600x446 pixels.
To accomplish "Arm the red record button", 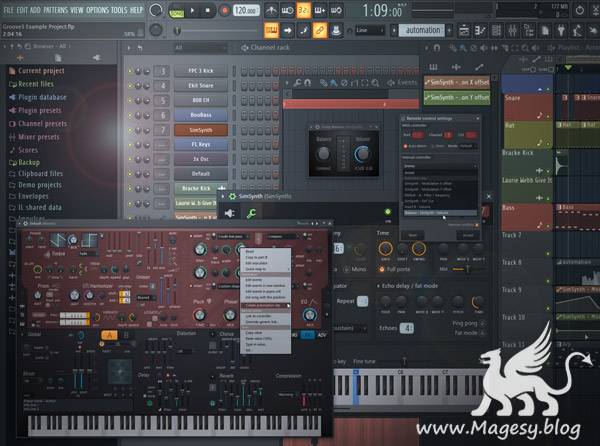I will click(225, 11).
